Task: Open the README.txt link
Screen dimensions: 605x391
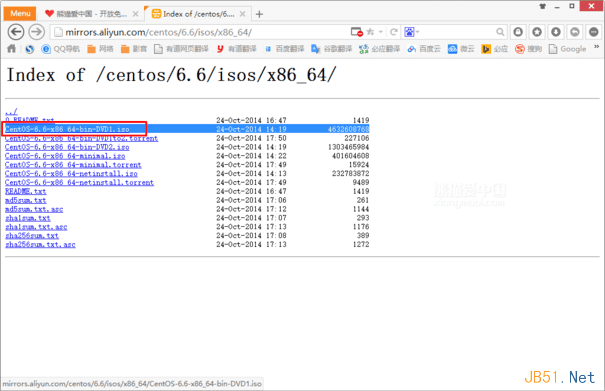Action: 25,191
